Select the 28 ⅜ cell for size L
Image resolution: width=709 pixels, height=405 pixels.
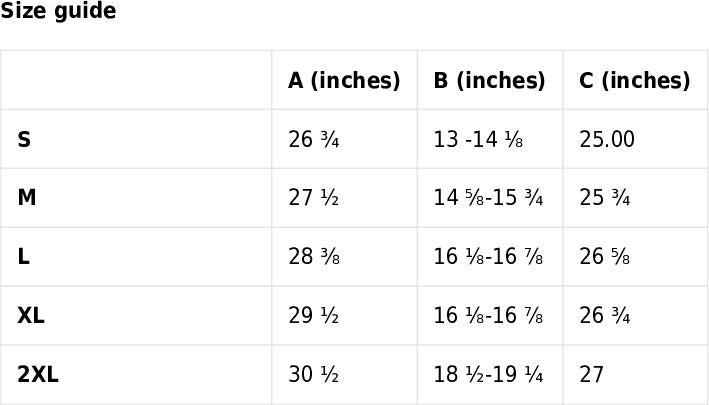[x=314, y=257]
